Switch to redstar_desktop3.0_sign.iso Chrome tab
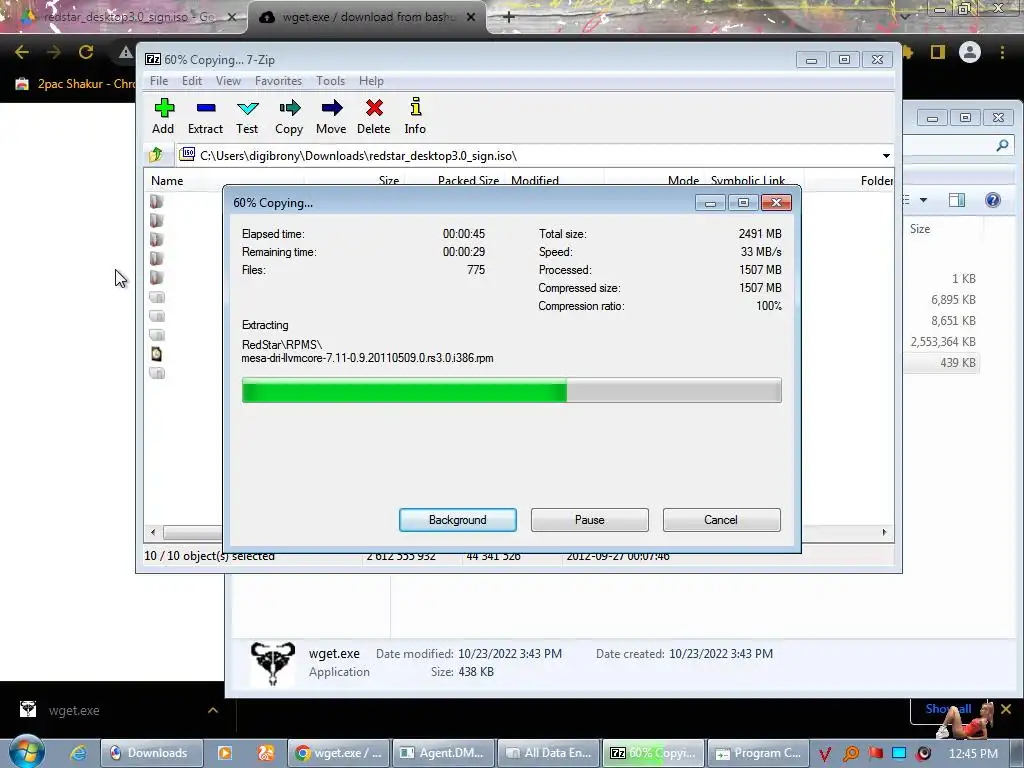This screenshot has width=1024, height=768. point(125,17)
